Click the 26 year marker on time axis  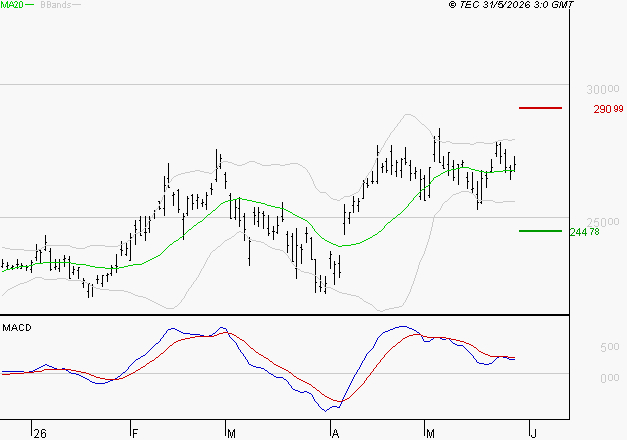40,434
